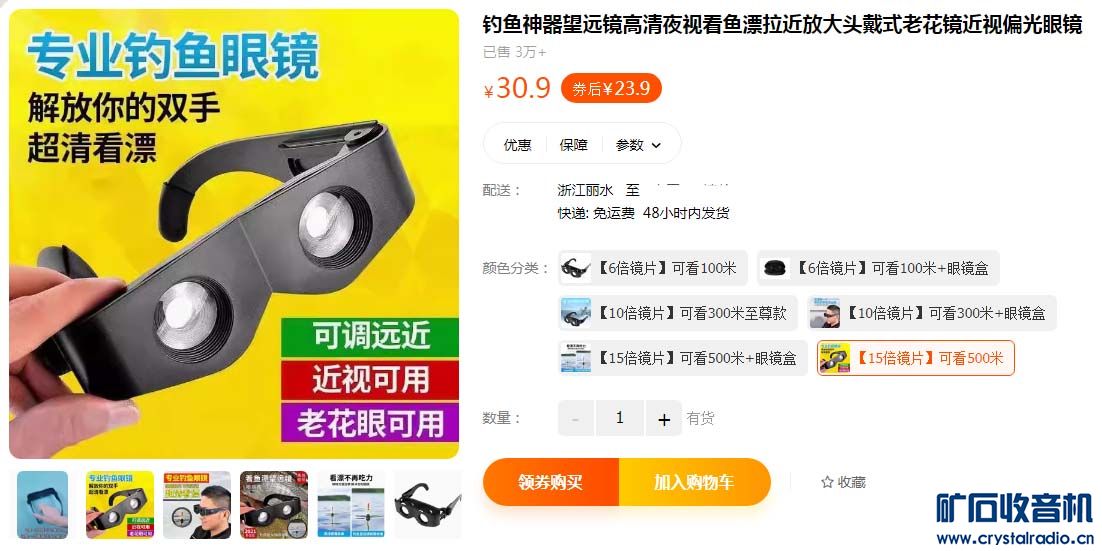View the fishing float comparison thumbnail

pos(351,505)
